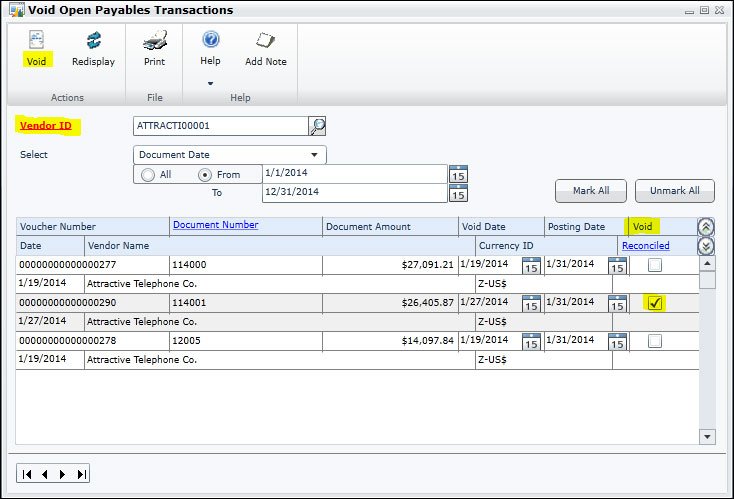Open Void Date calendar for voucher 277
734x499 pixels.
tap(531, 265)
